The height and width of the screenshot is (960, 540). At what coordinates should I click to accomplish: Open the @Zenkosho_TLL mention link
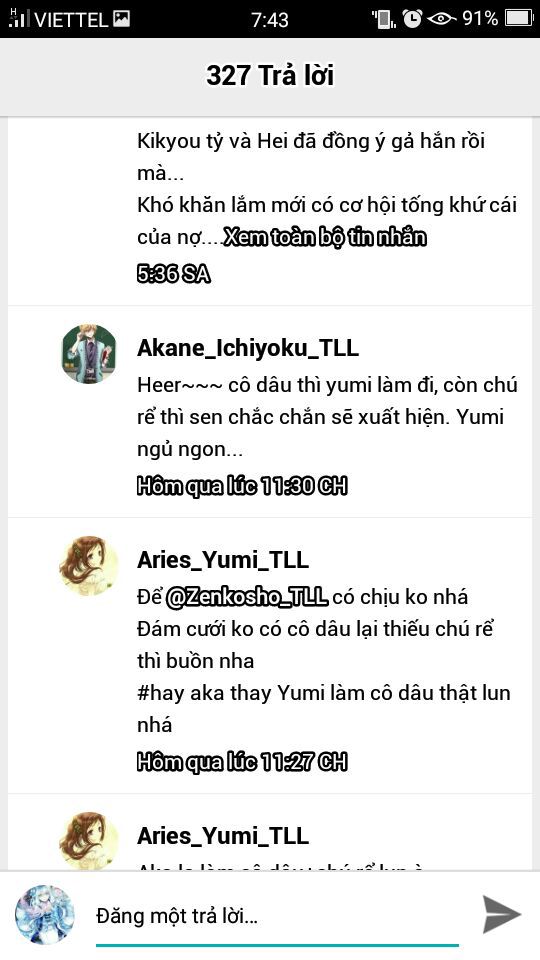[247, 596]
